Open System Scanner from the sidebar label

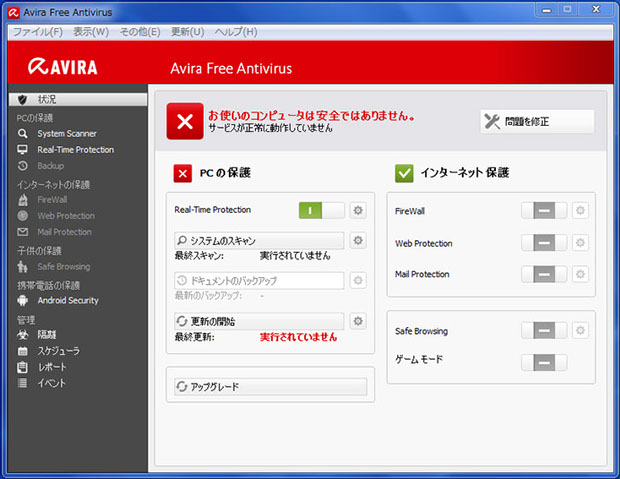[x=67, y=134]
